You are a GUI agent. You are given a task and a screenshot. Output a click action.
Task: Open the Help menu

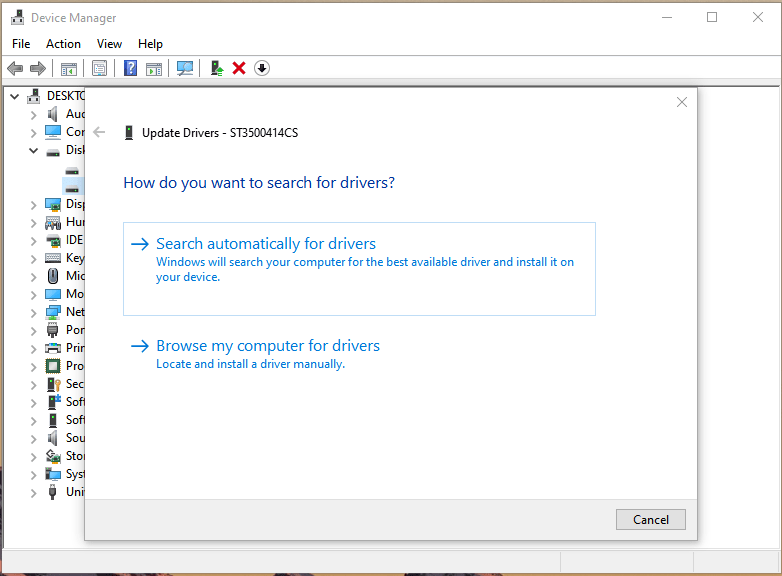coord(150,44)
